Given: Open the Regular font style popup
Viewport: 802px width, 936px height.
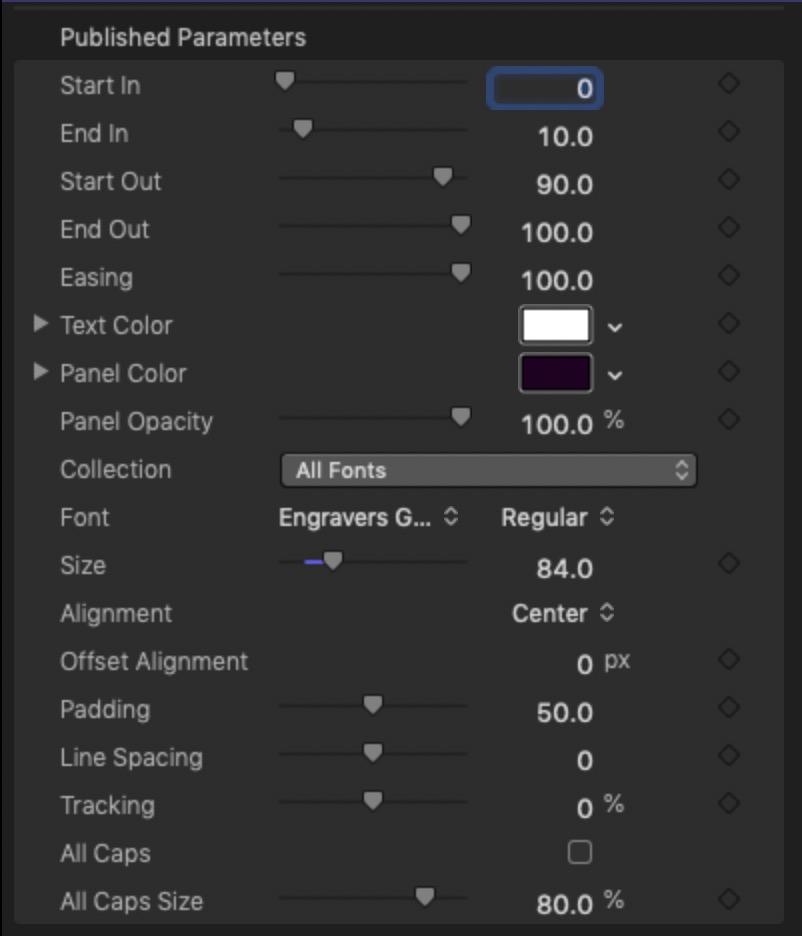Looking at the screenshot, I should 557,518.
